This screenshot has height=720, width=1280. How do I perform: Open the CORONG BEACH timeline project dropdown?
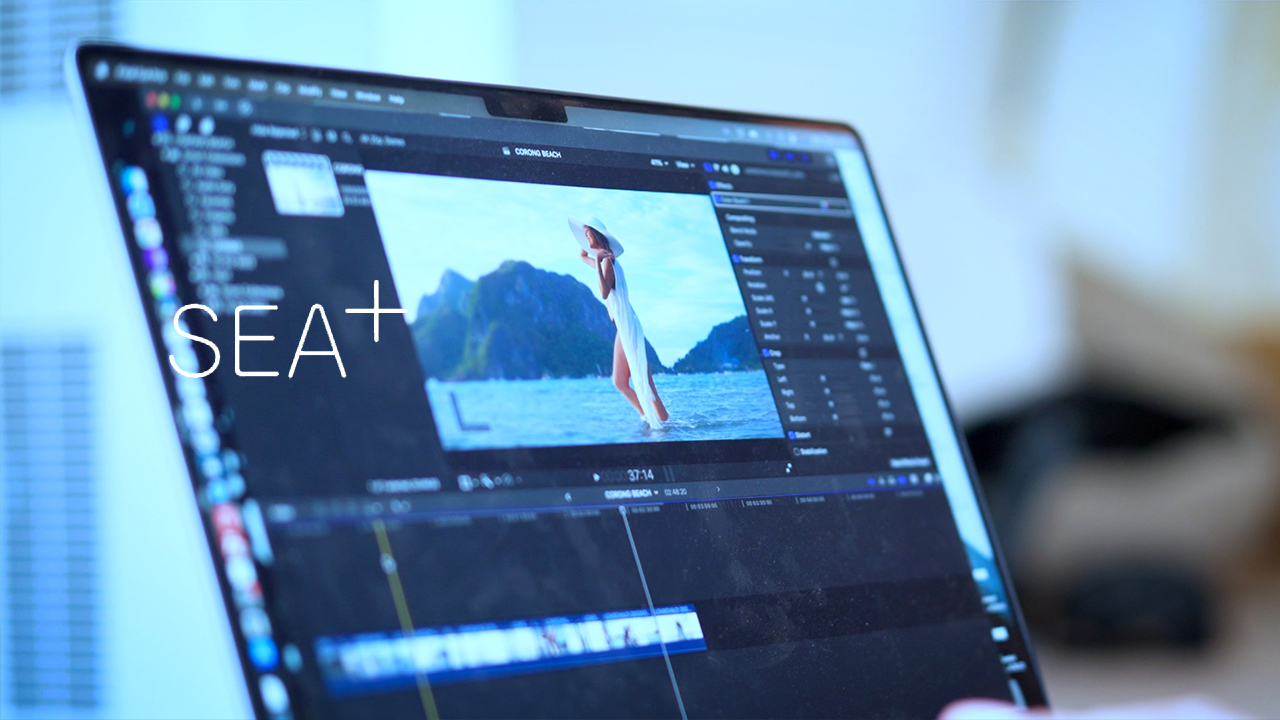(x=632, y=493)
